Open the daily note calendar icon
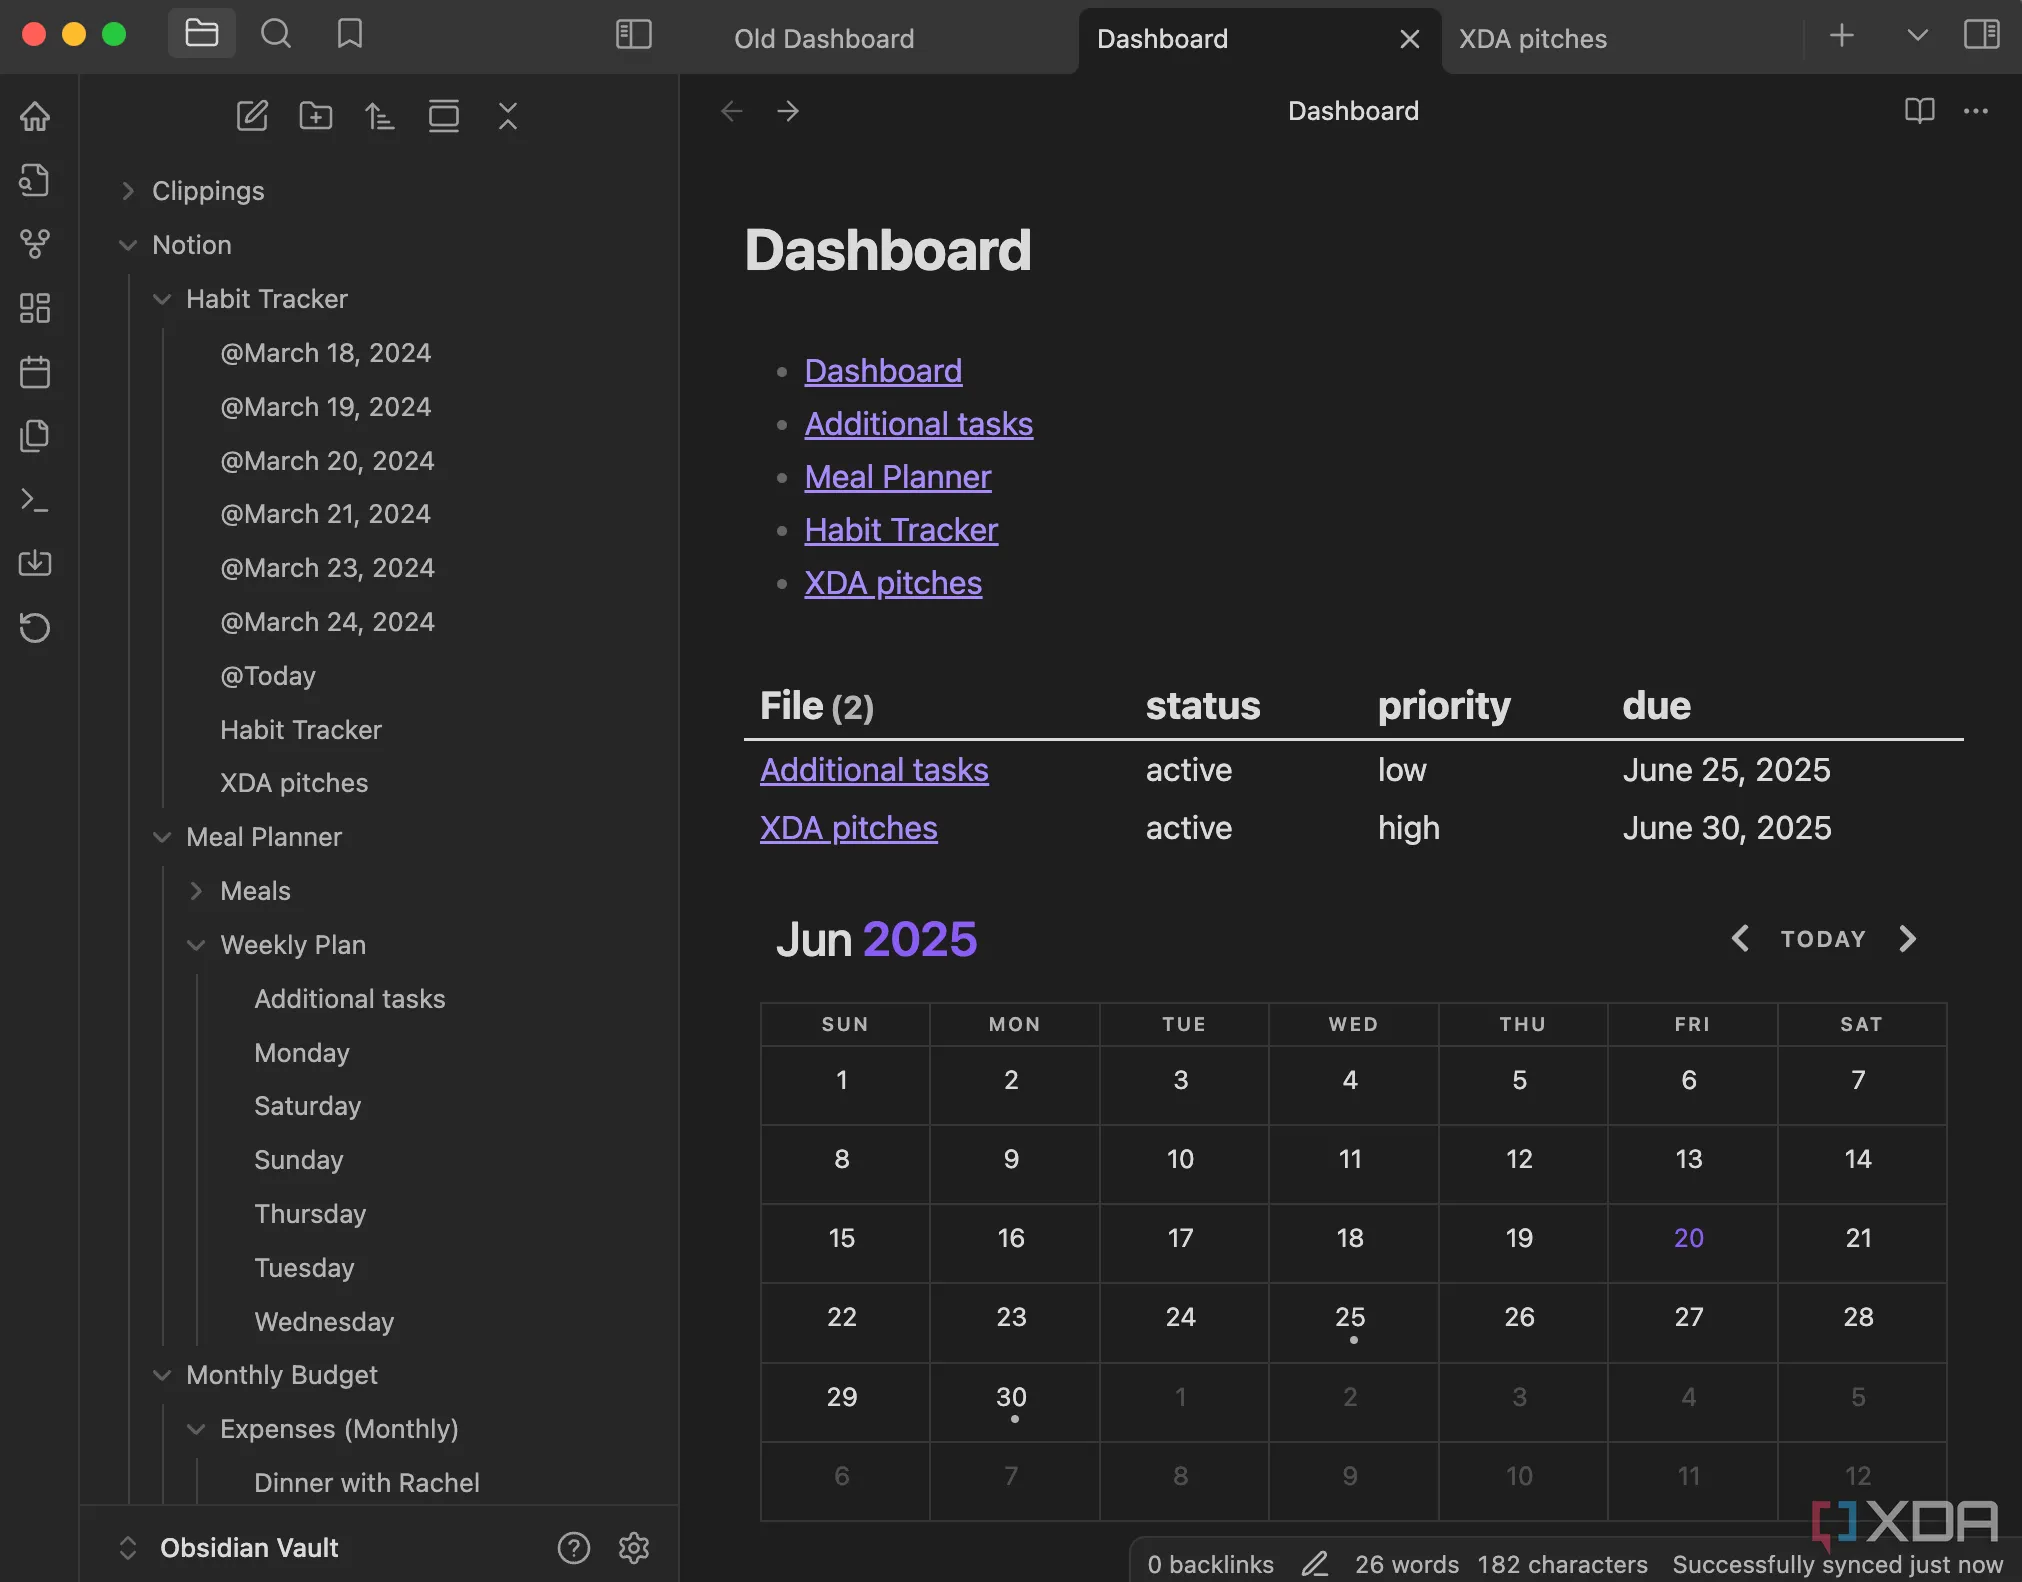The image size is (2022, 1582). [x=35, y=372]
